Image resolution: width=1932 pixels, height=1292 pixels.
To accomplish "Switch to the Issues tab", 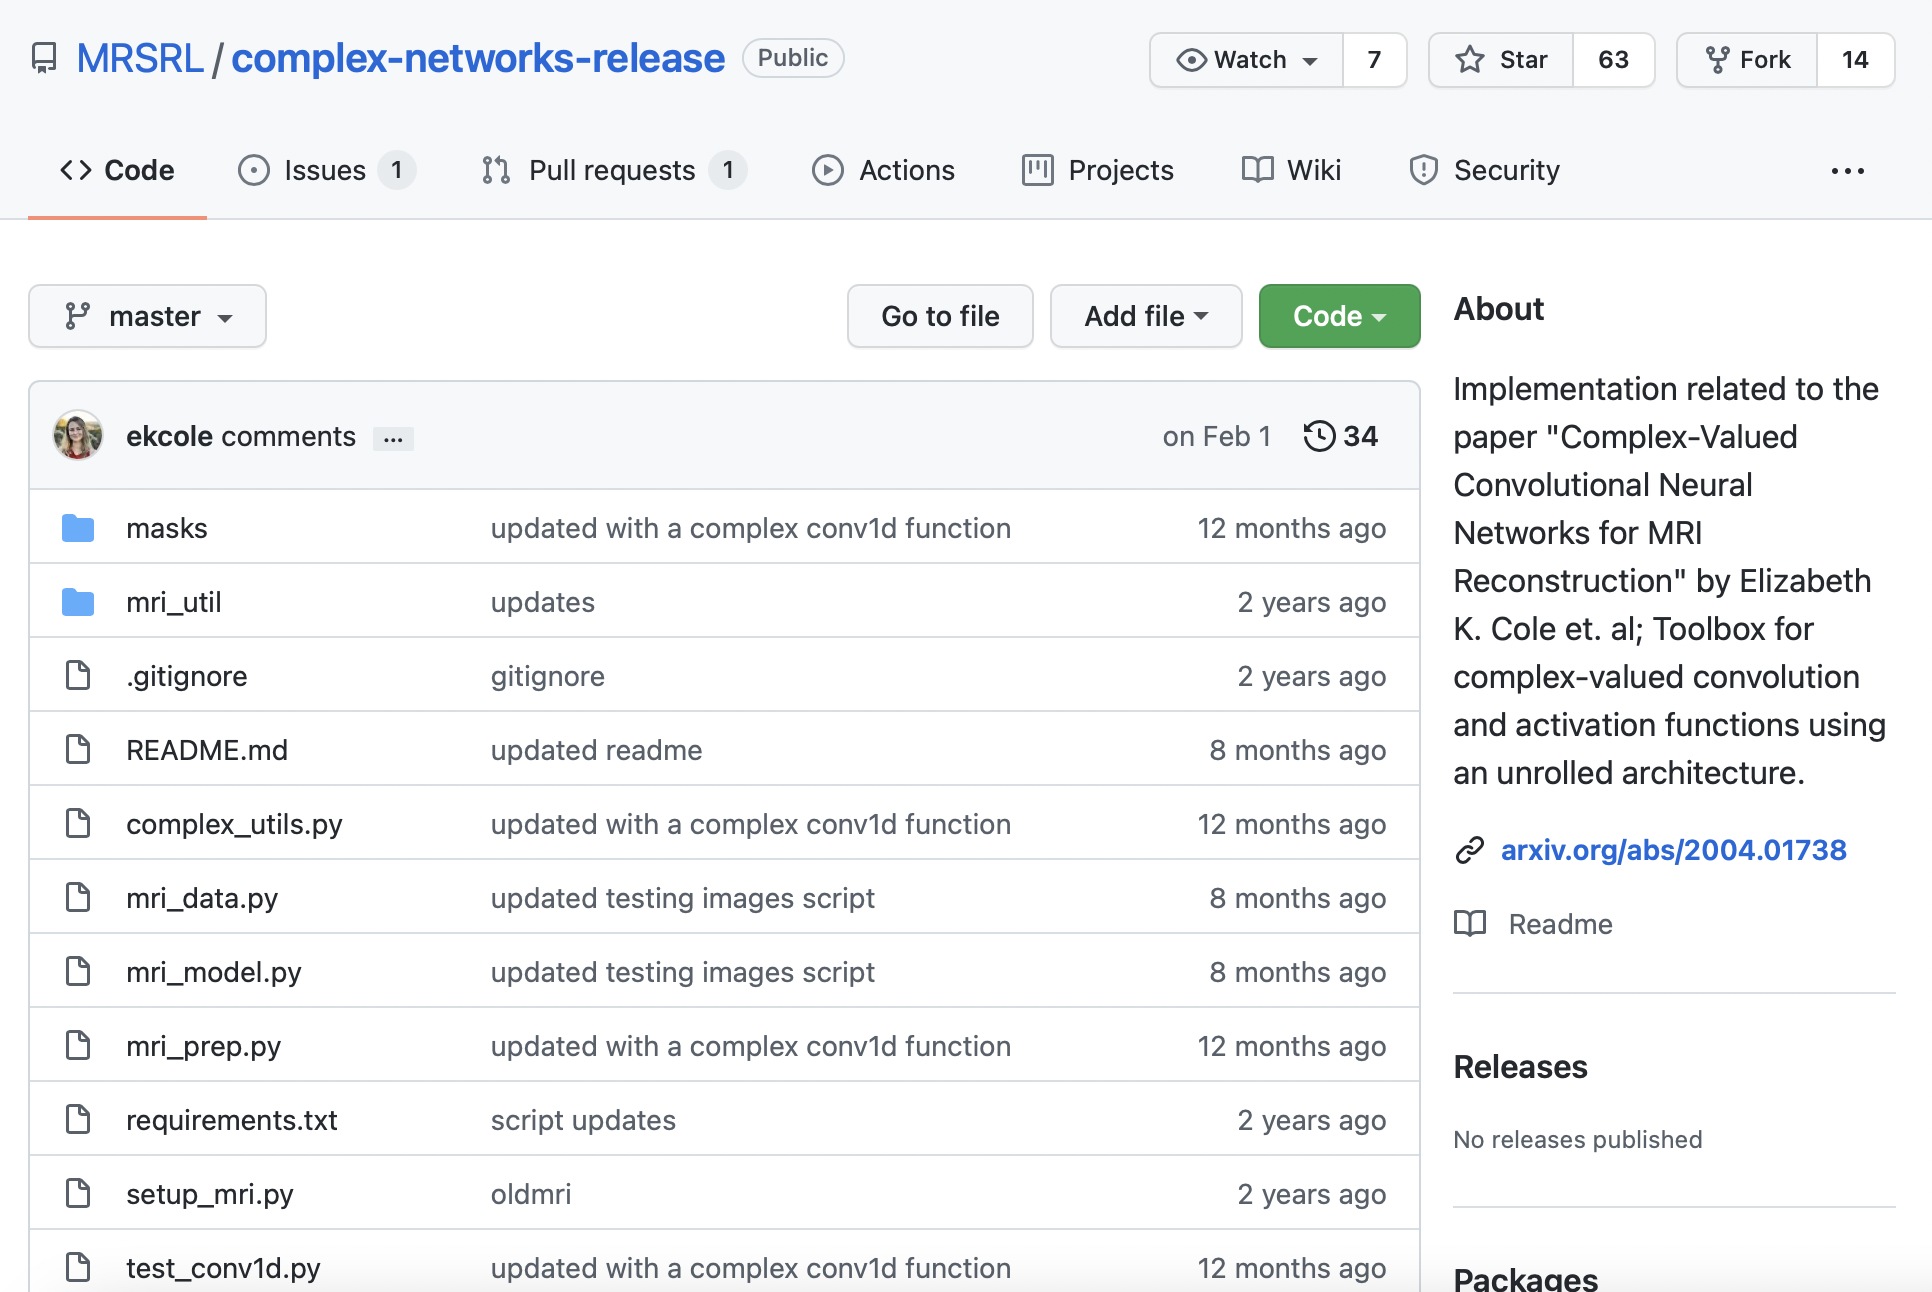I will pyautogui.click(x=326, y=170).
